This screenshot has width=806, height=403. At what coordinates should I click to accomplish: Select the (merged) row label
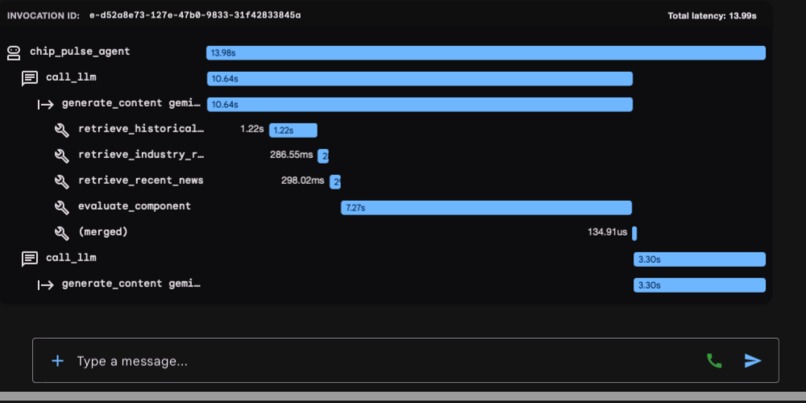pyautogui.click(x=103, y=232)
